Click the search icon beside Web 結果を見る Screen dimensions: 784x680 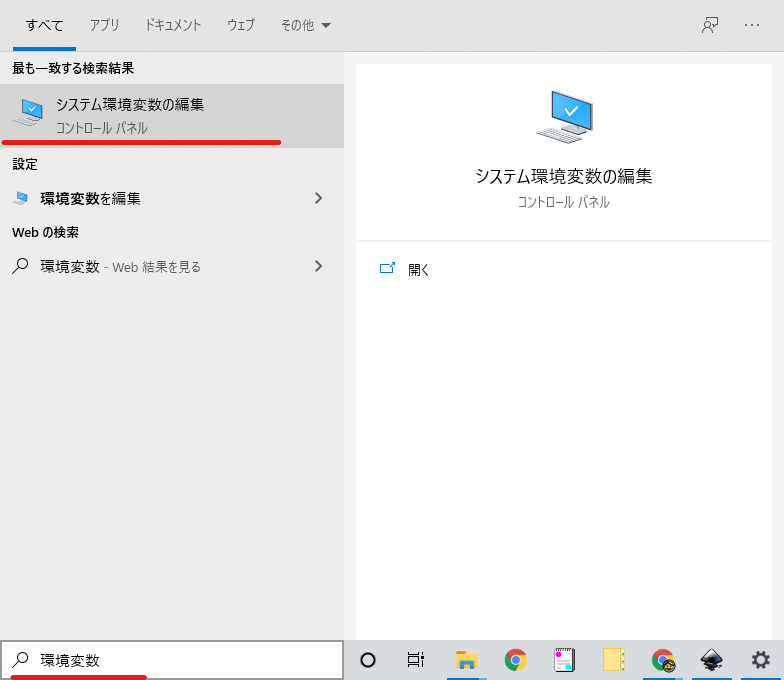tap(20, 266)
